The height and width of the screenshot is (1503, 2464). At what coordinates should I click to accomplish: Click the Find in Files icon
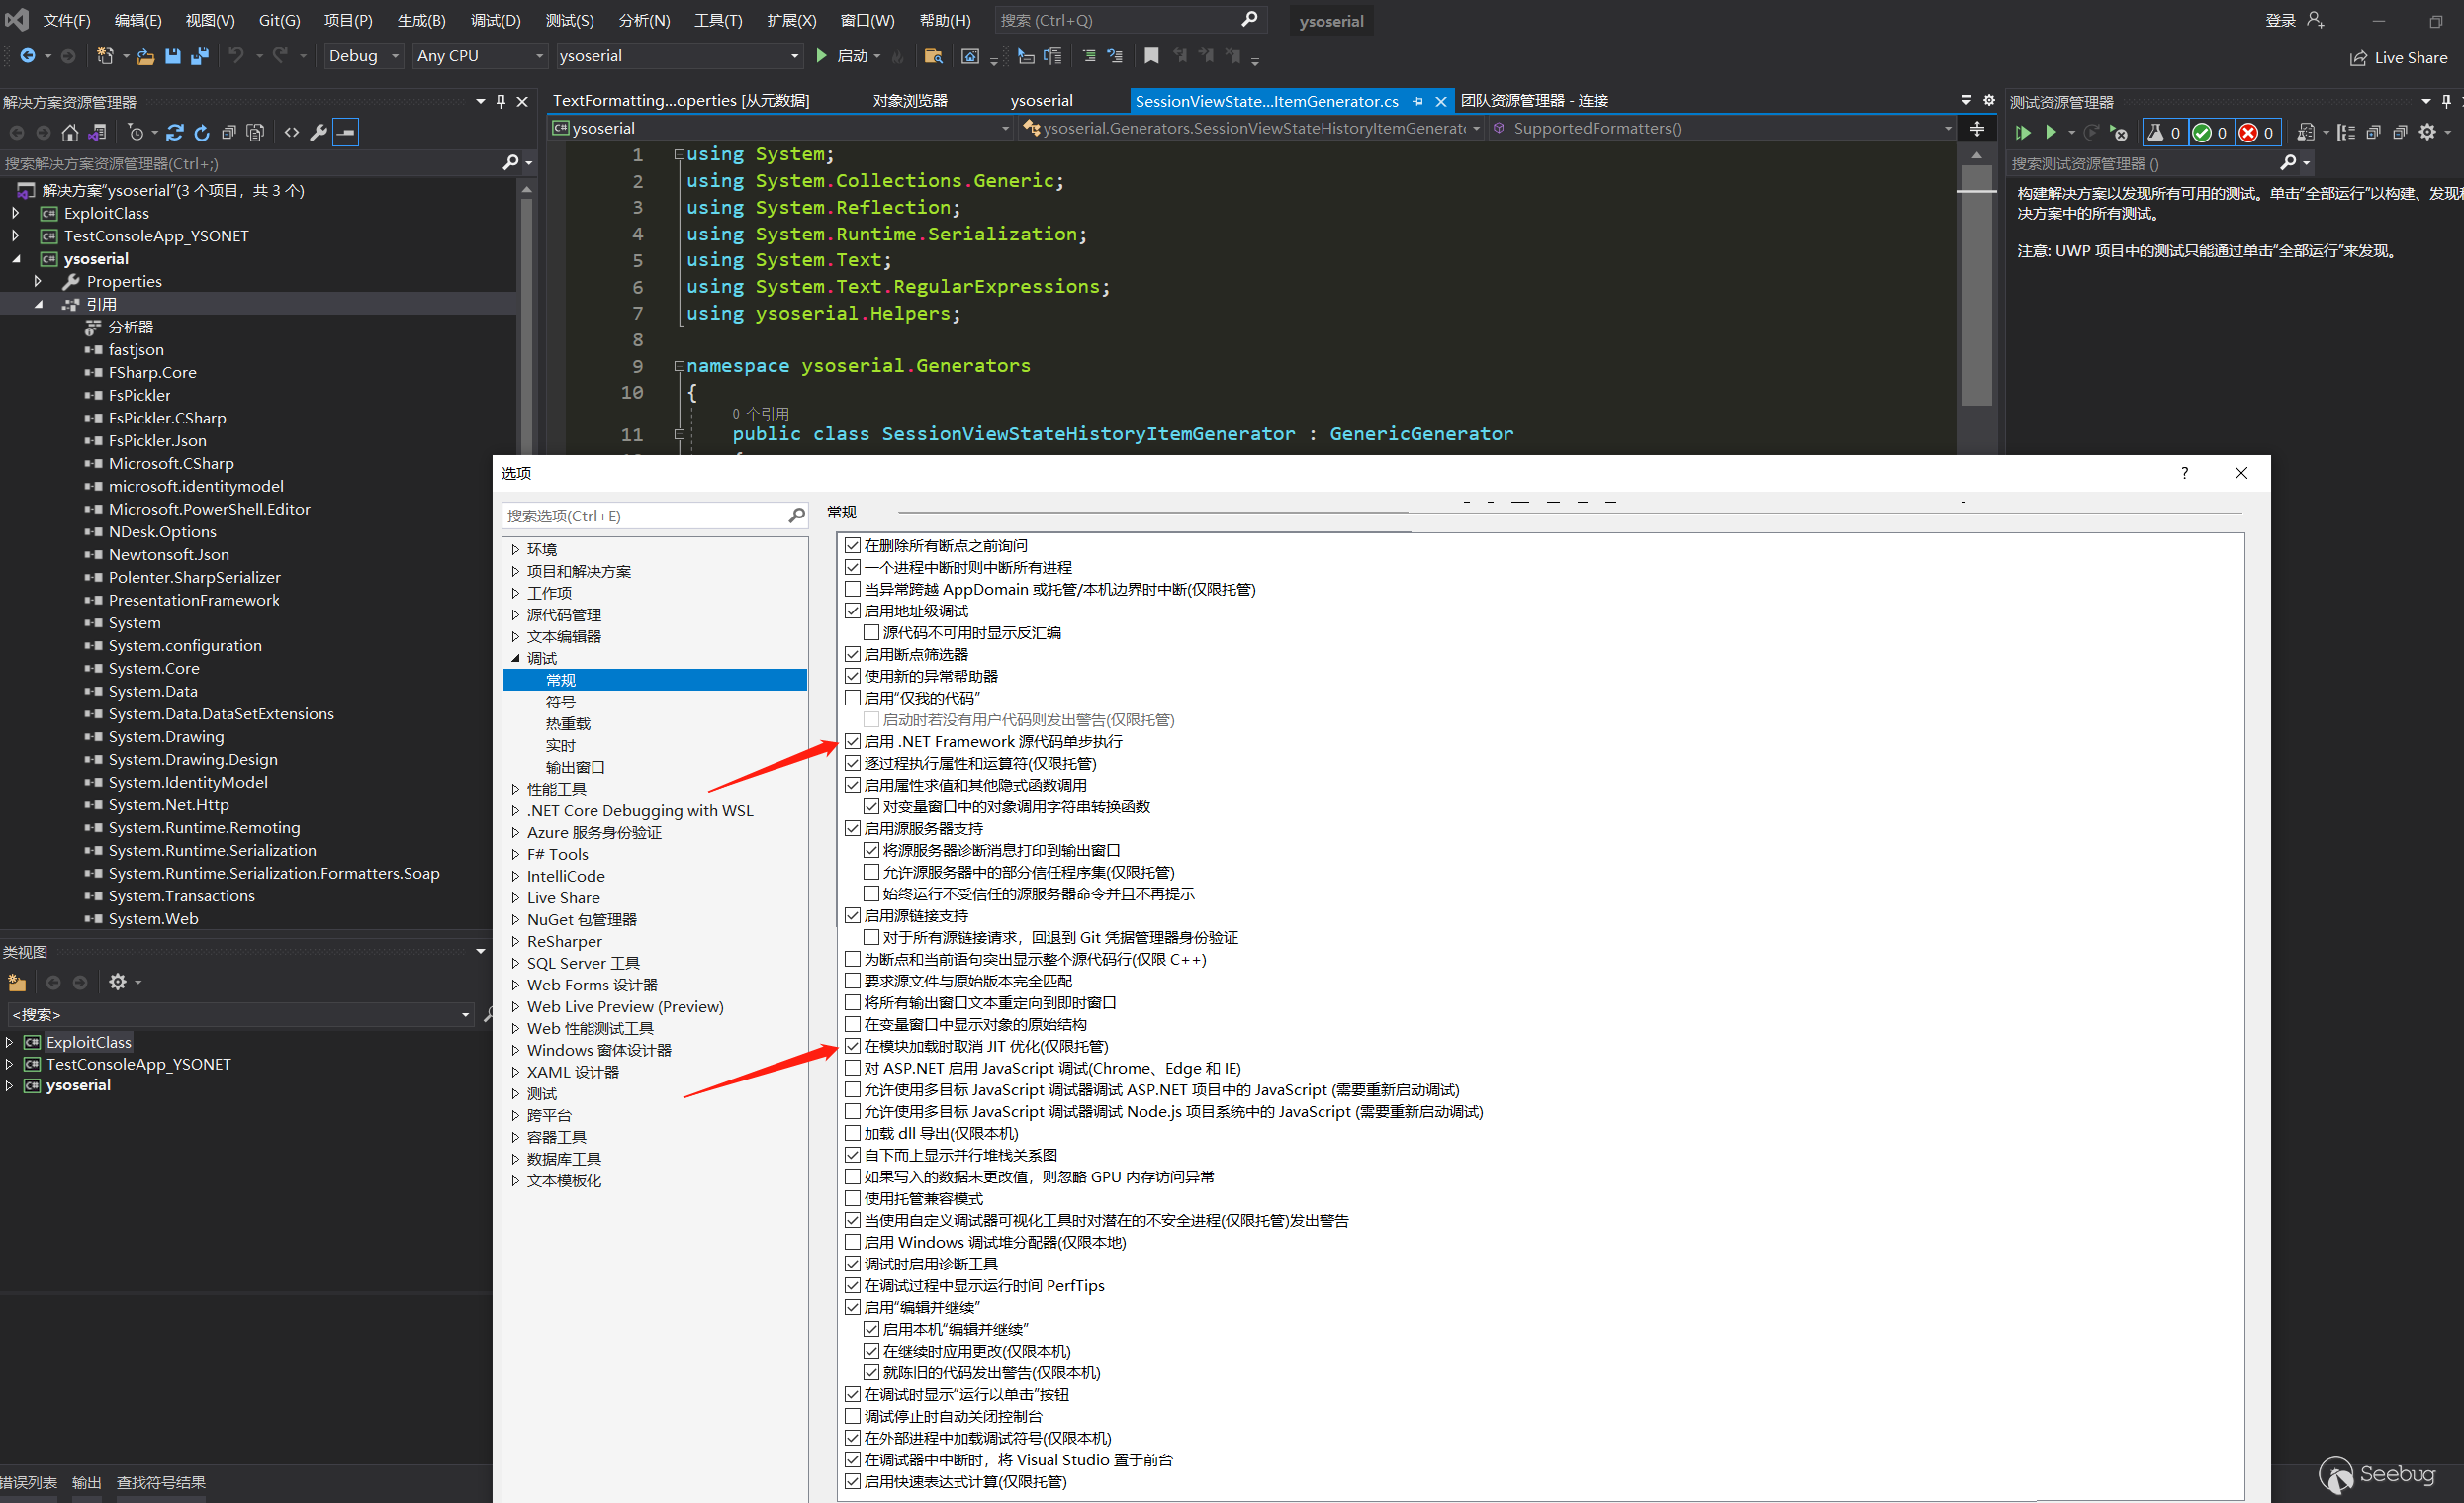coord(933,56)
